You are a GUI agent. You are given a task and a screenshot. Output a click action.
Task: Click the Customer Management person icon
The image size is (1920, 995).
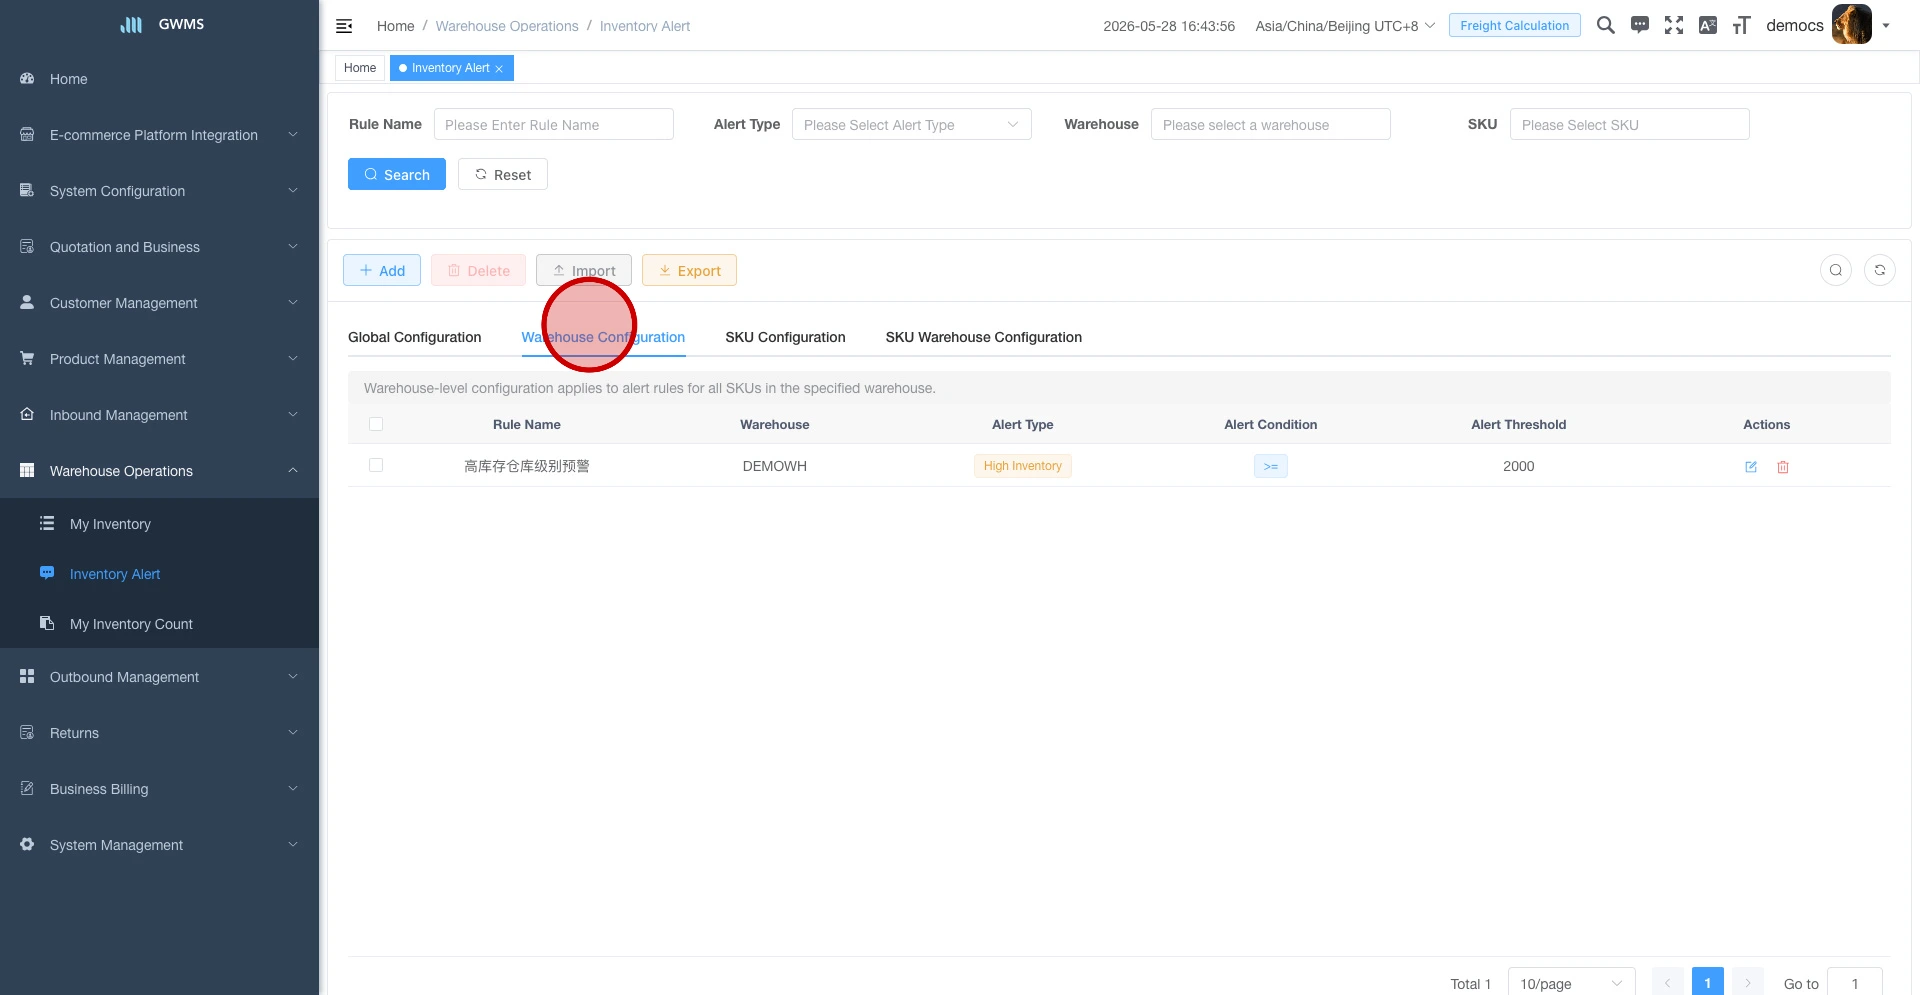(x=27, y=302)
